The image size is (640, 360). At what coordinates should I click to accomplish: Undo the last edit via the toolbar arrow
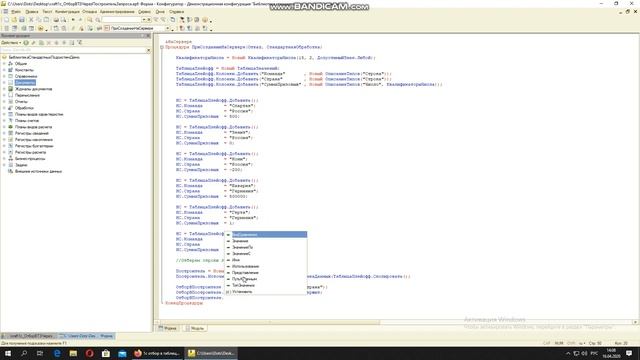73,20
